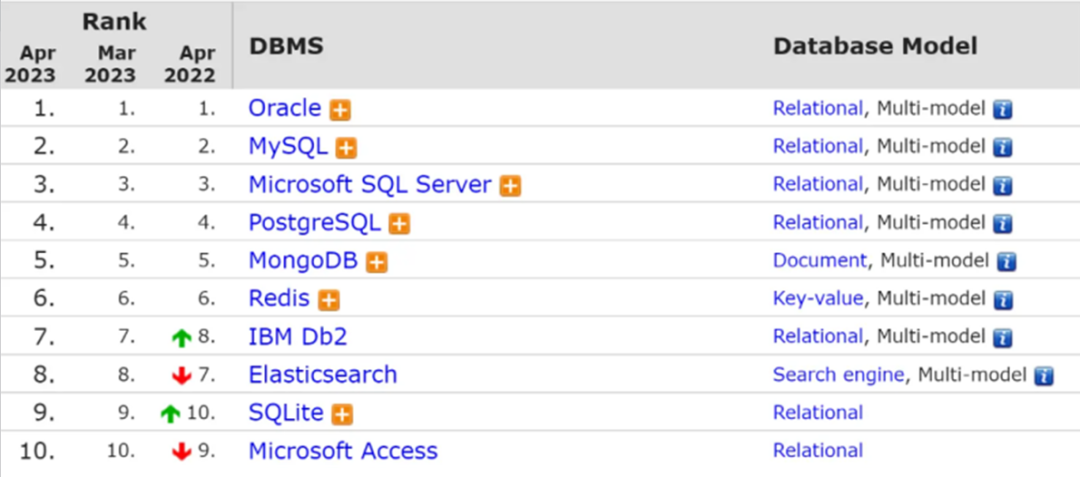Image resolution: width=1080 pixels, height=477 pixels.
Task: Click the info icon in the MongoDB row
Action: pyautogui.click(x=1007, y=262)
